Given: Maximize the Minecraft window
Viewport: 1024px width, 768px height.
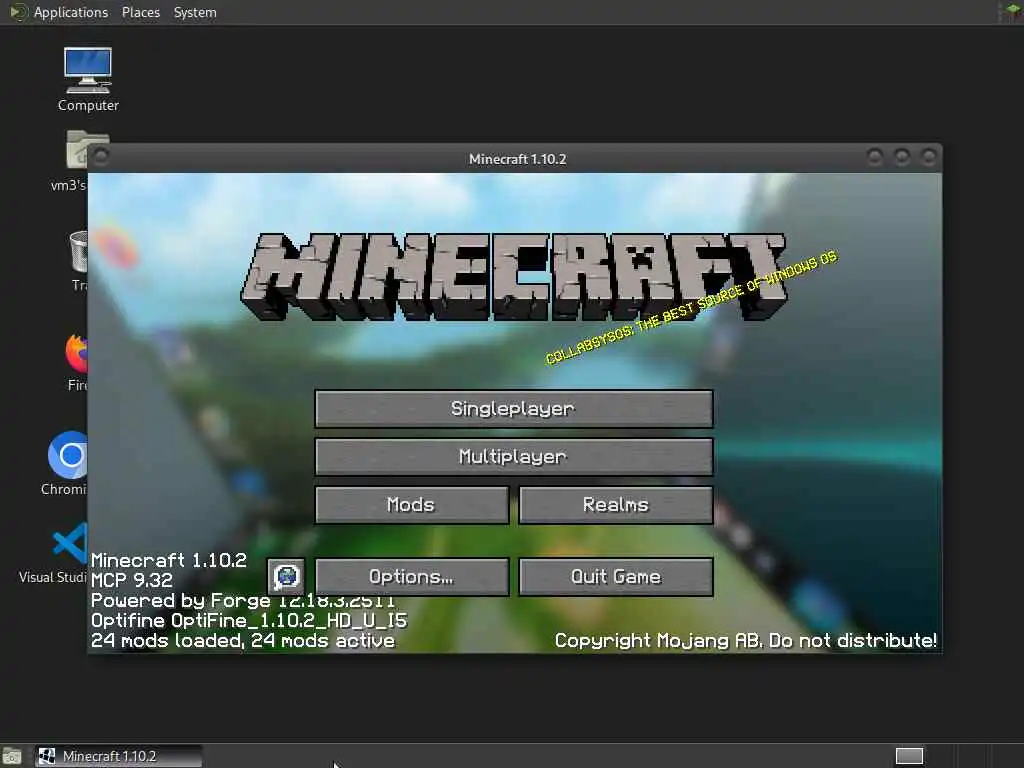Looking at the screenshot, I should 902,157.
